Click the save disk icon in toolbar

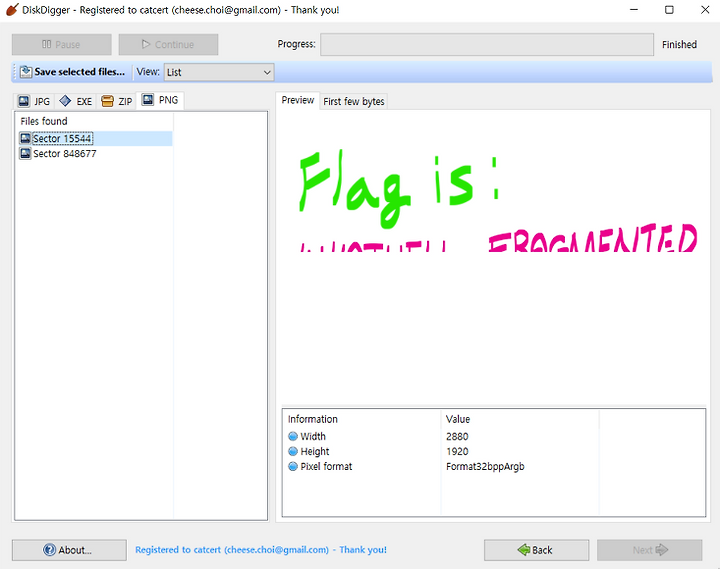(x=26, y=72)
